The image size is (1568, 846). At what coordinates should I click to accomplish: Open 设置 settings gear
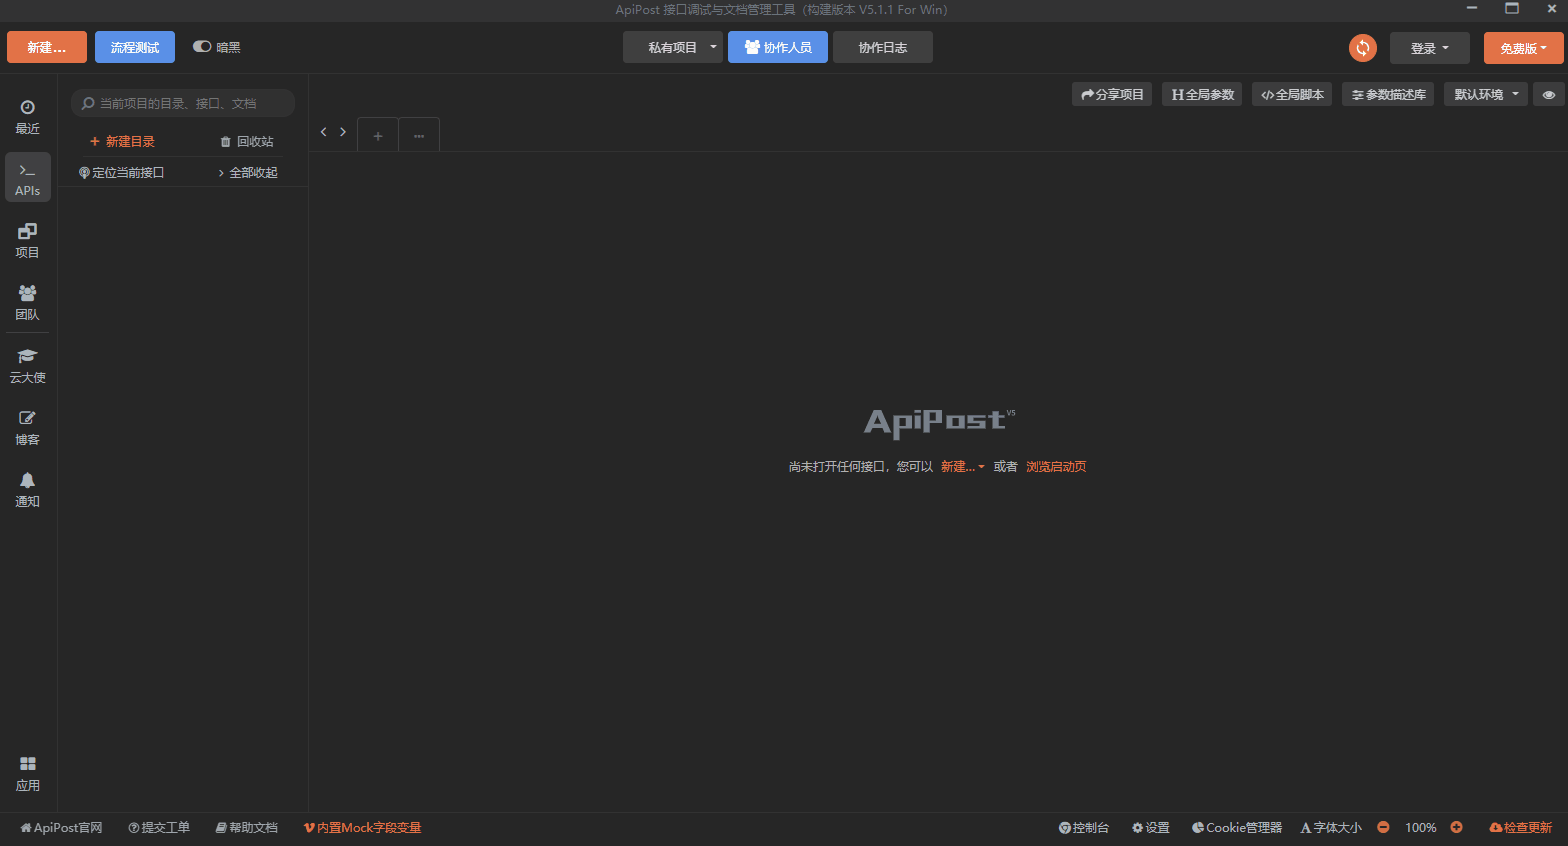click(x=1151, y=828)
